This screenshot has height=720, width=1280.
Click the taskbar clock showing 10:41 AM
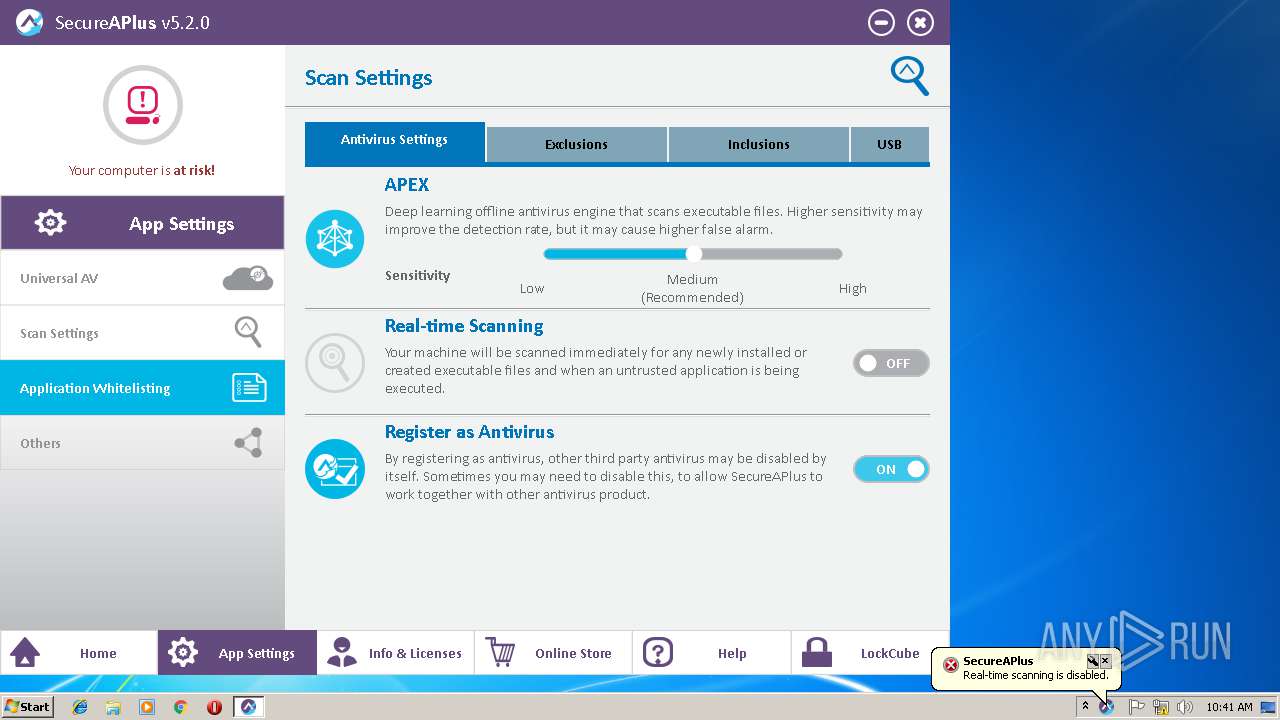1229,707
